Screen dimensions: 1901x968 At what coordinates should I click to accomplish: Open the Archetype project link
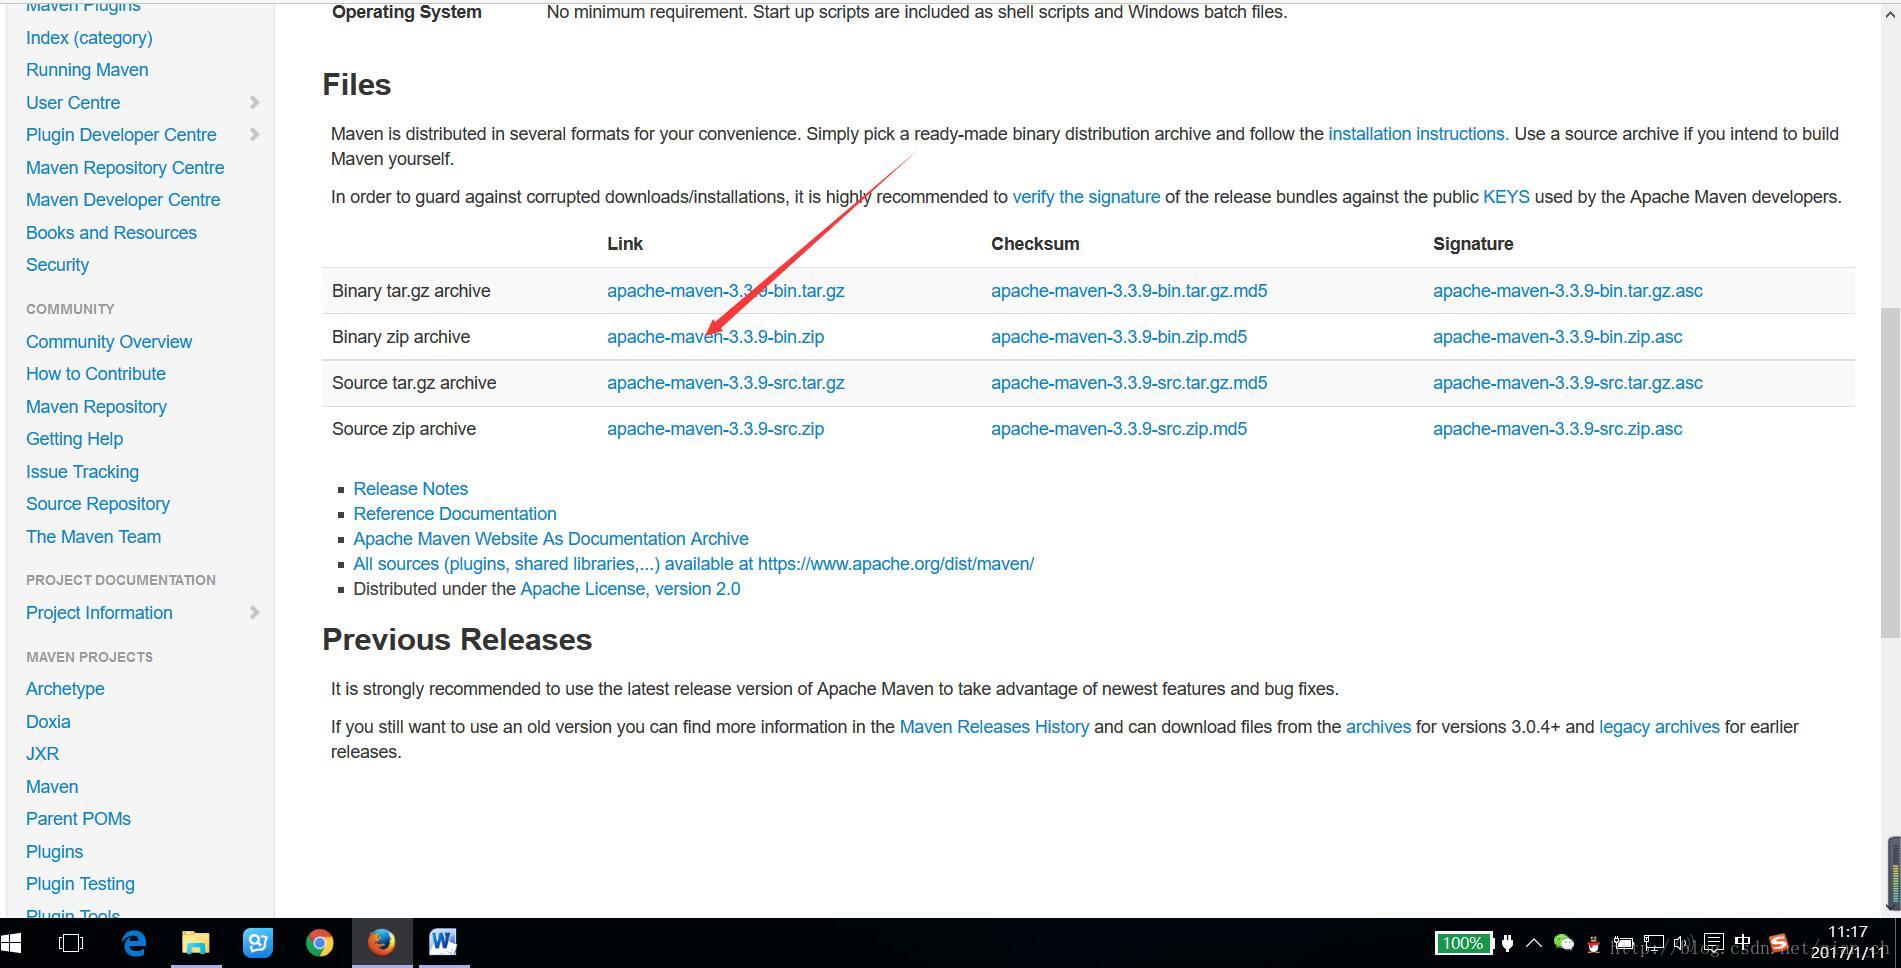click(x=65, y=689)
